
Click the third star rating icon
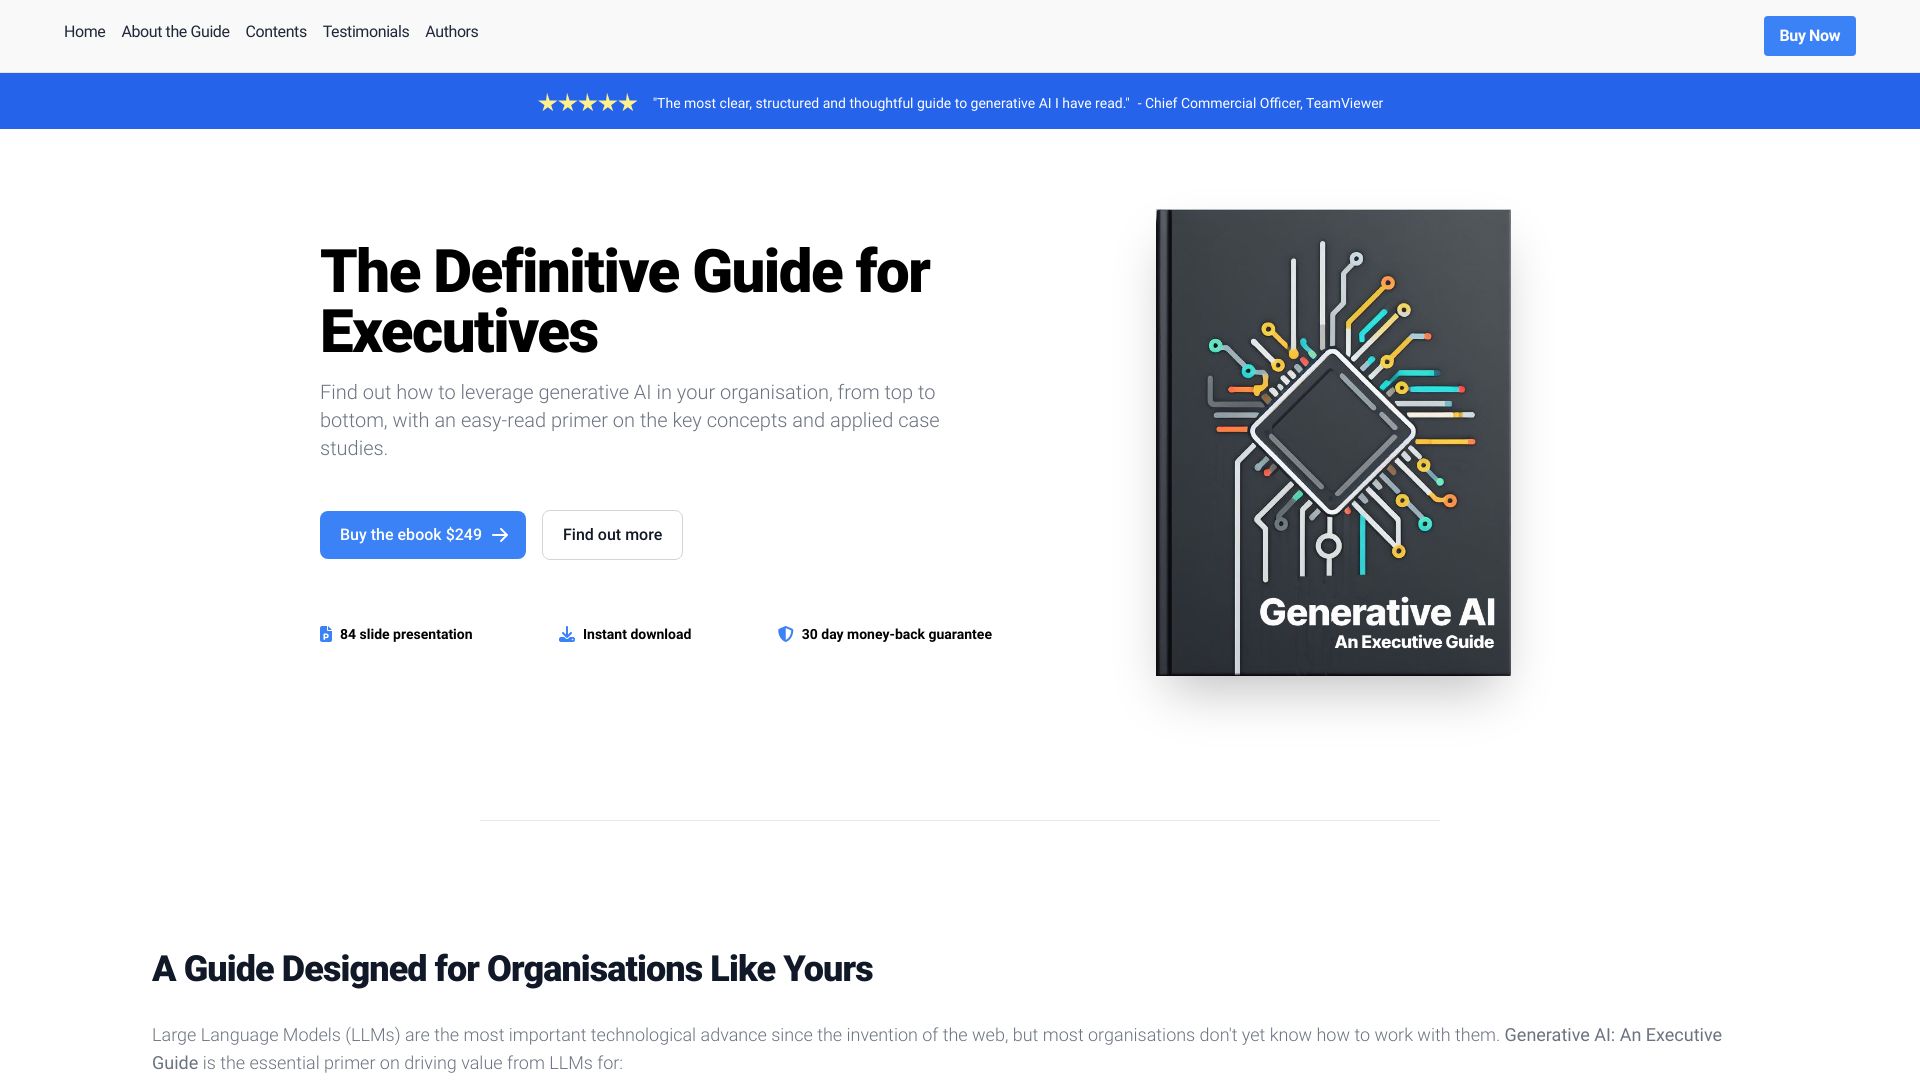(x=585, y=102)
